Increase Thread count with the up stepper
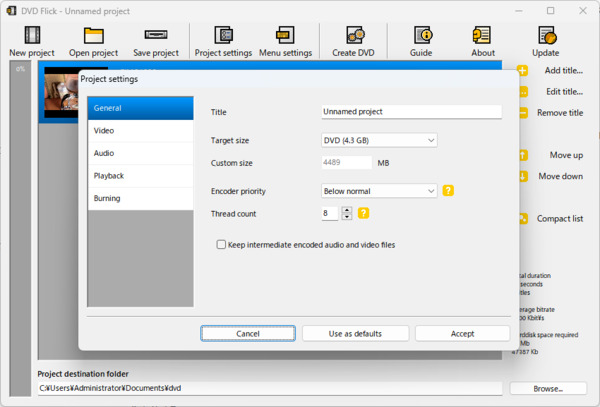 [347, 209]
